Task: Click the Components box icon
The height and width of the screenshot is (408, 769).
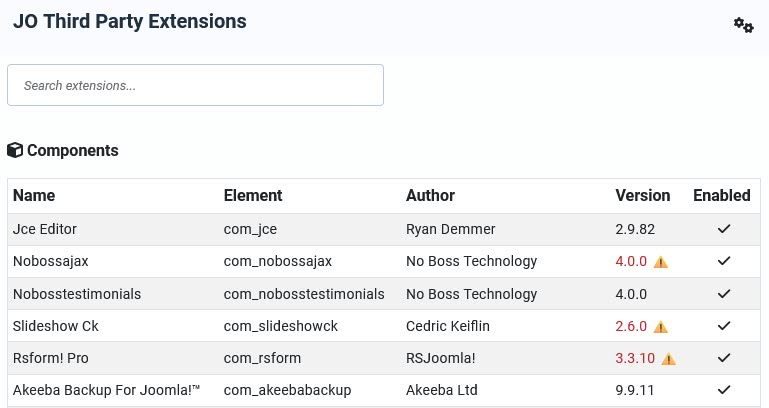Action: [15, 151]
